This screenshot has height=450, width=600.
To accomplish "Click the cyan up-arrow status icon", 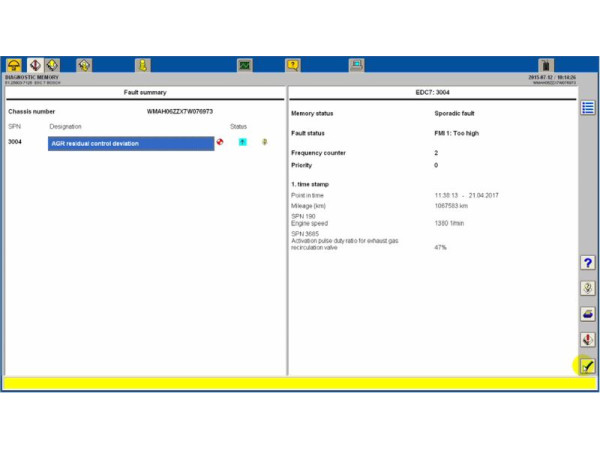I will pyautogui.click(x=242, y=142).
